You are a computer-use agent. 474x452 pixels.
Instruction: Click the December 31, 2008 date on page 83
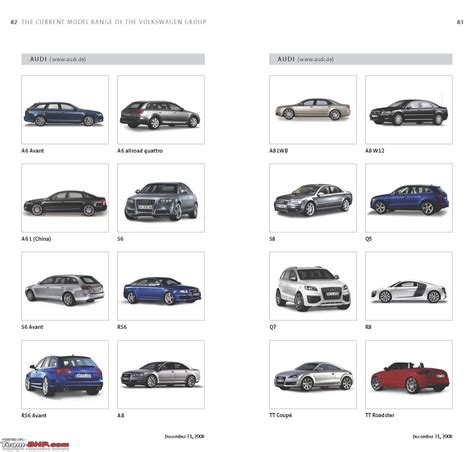(x=432, y=436)
